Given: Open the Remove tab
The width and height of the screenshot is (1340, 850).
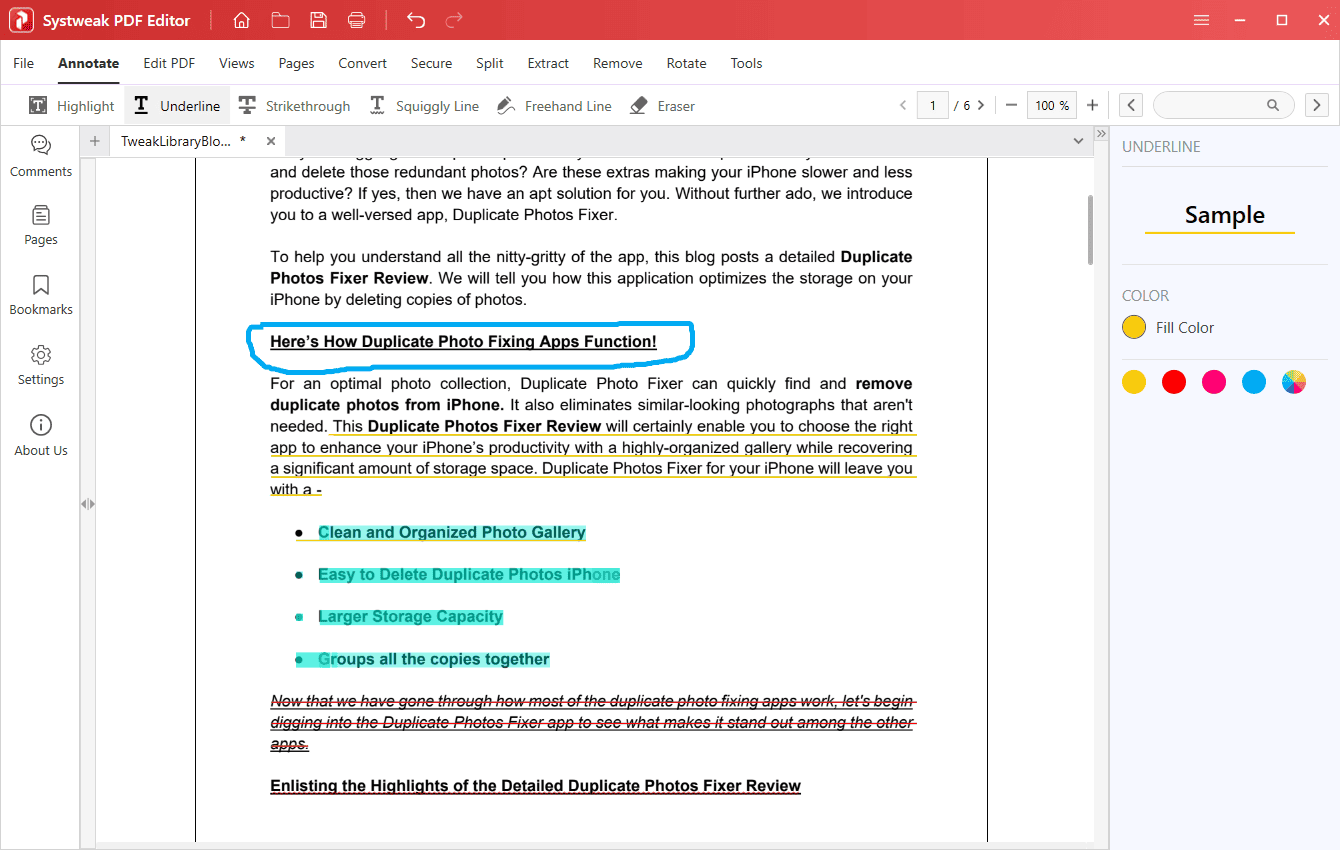Looking at the screenshot, I should click(x=618, y=63).
